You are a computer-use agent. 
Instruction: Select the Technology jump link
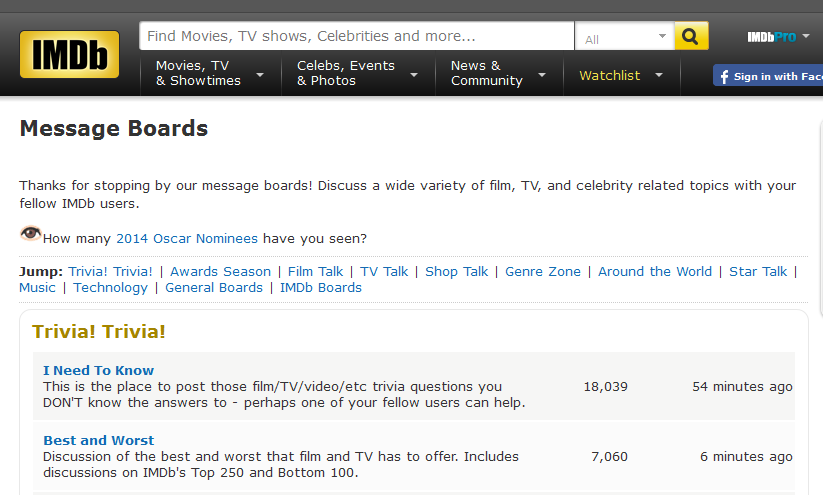click(x=110, y=287)
